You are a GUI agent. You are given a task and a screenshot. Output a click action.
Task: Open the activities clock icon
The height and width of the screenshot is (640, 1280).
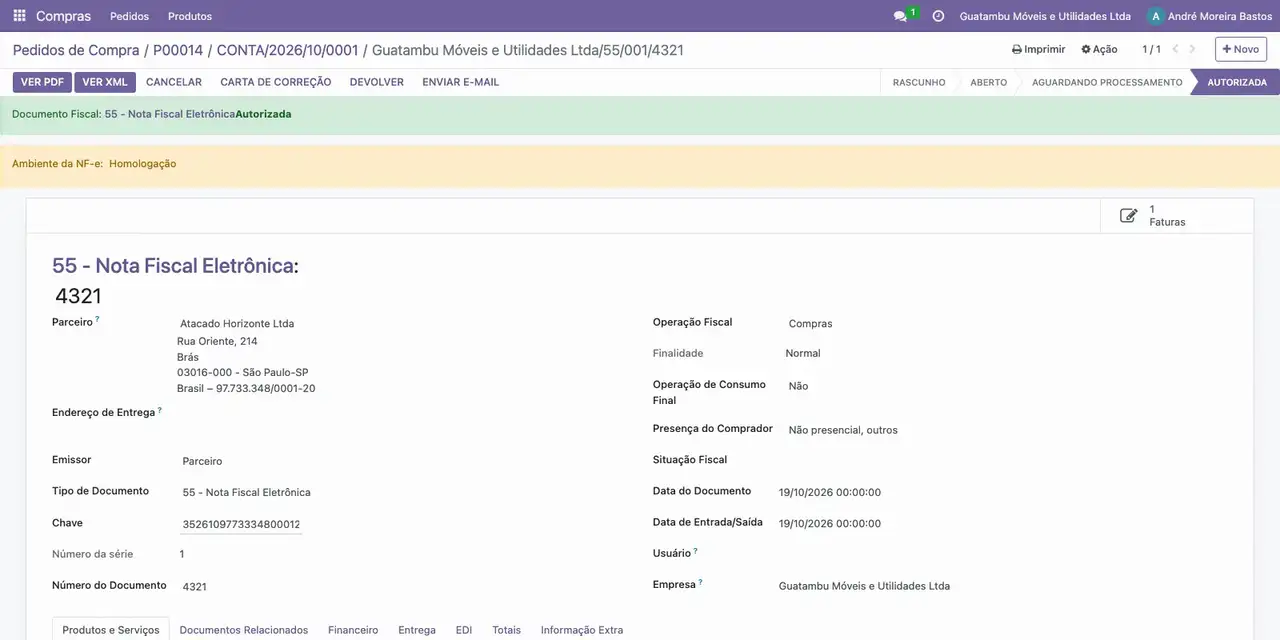coord(938,16)
